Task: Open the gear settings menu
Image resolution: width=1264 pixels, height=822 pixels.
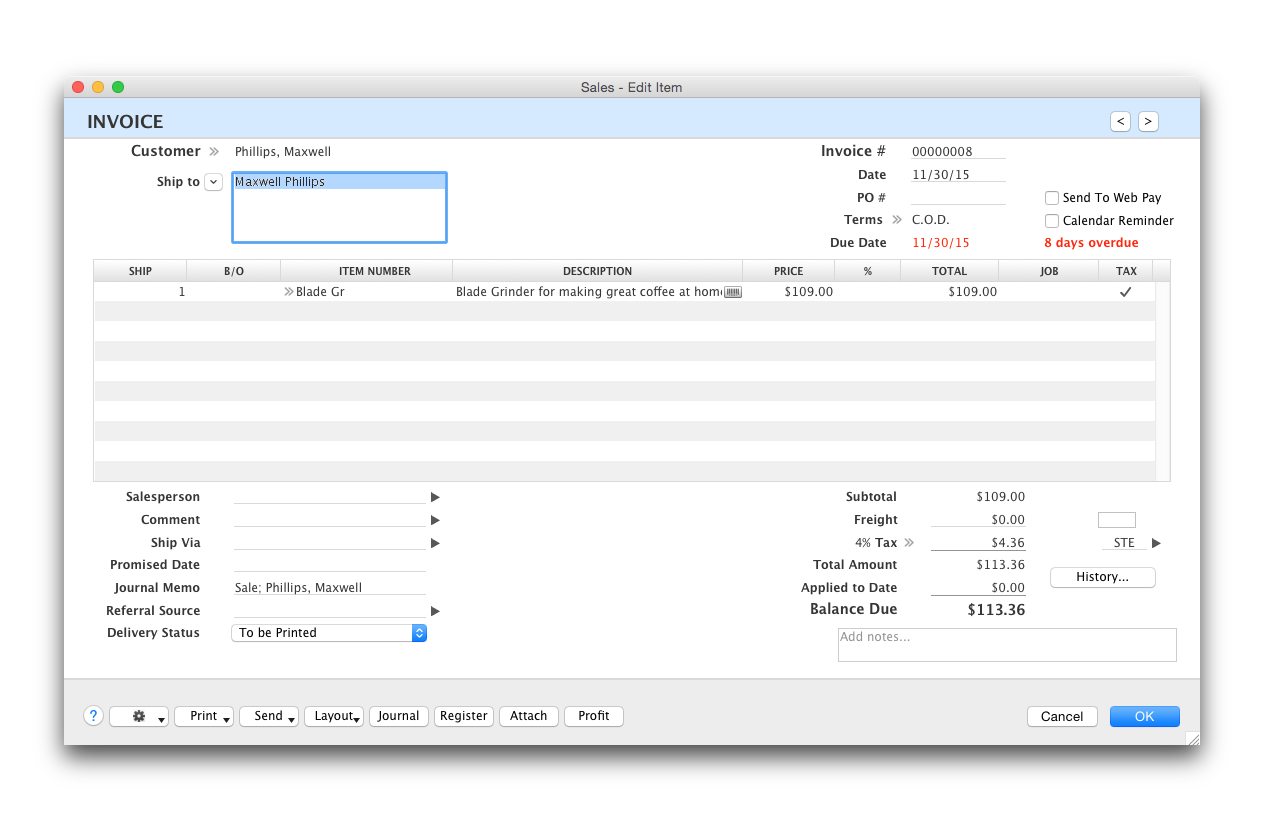Action: tap(139, 716)
